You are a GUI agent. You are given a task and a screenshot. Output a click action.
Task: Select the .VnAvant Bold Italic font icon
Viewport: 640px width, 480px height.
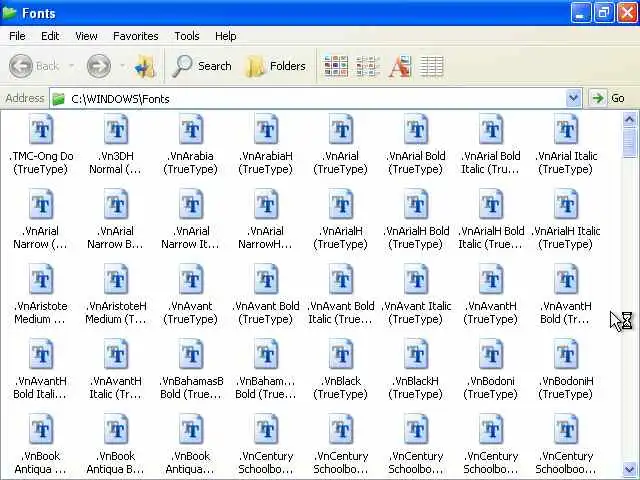341,279
